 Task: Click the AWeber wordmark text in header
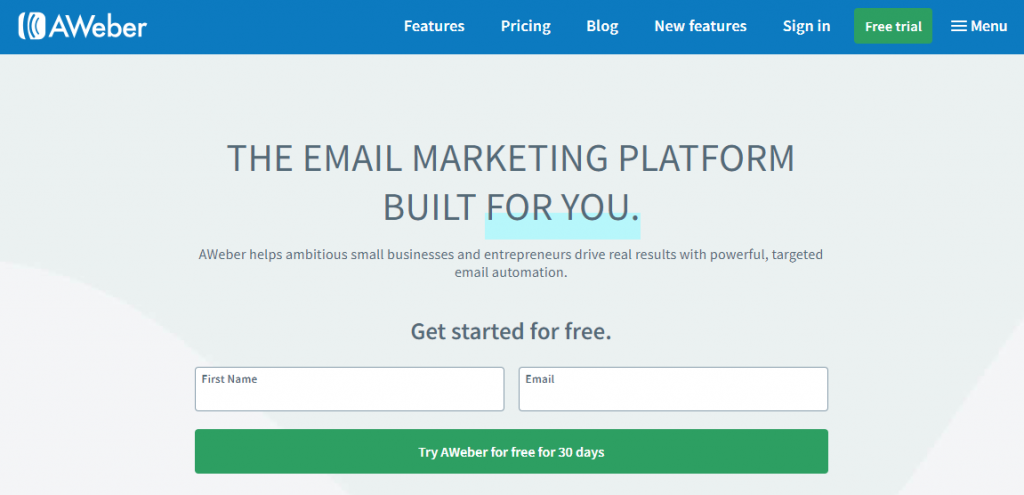click(98, 27)
